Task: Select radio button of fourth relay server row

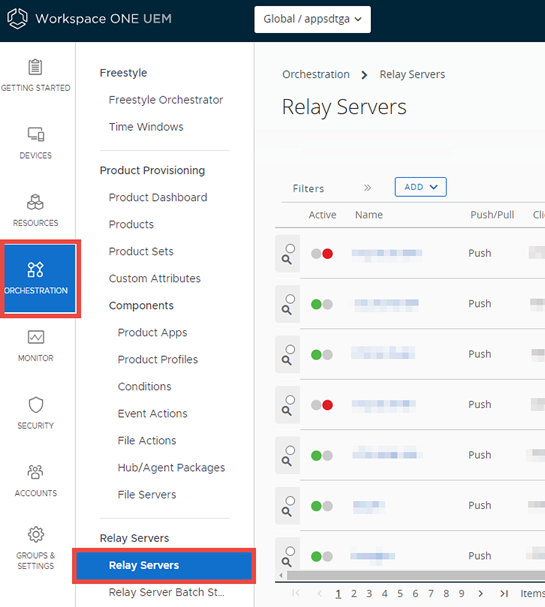Action: (x=290, y=400)
